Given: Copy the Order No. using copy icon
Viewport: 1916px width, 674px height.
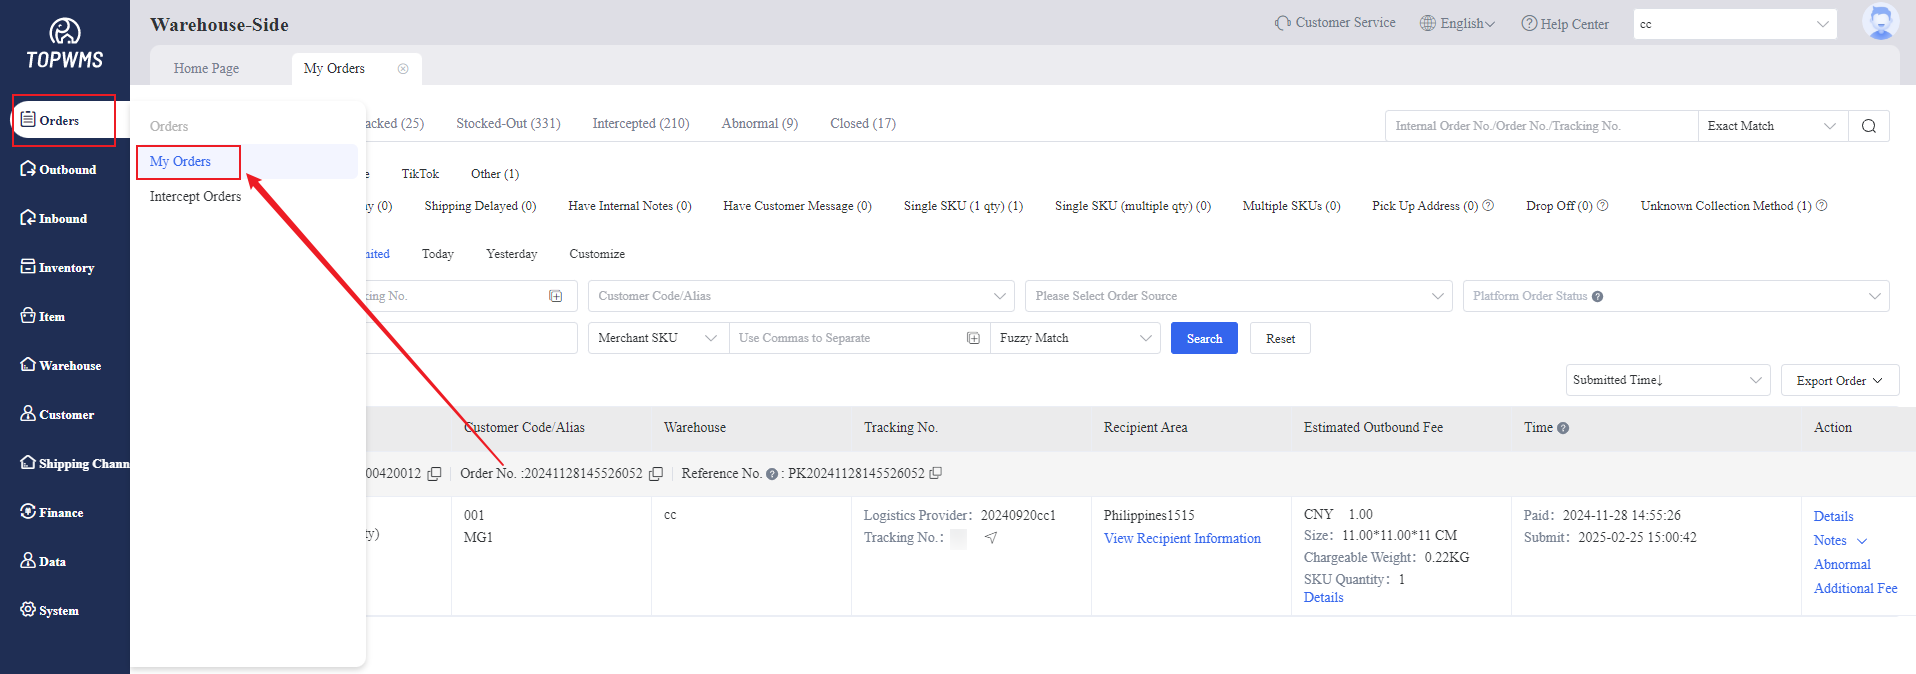Looking at the screenshot, I should click(656, 474).
